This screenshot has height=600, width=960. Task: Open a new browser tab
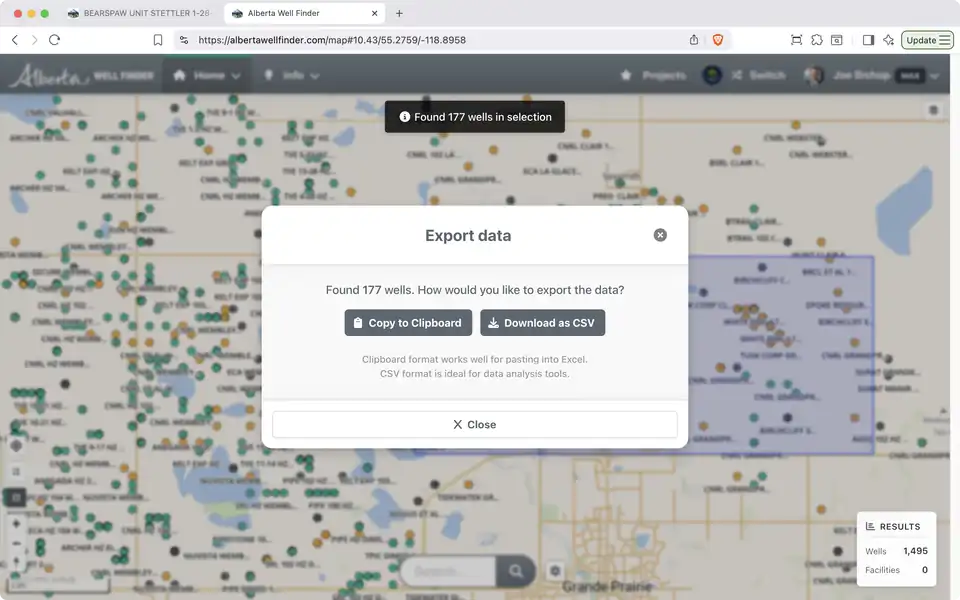coord(399,13)
